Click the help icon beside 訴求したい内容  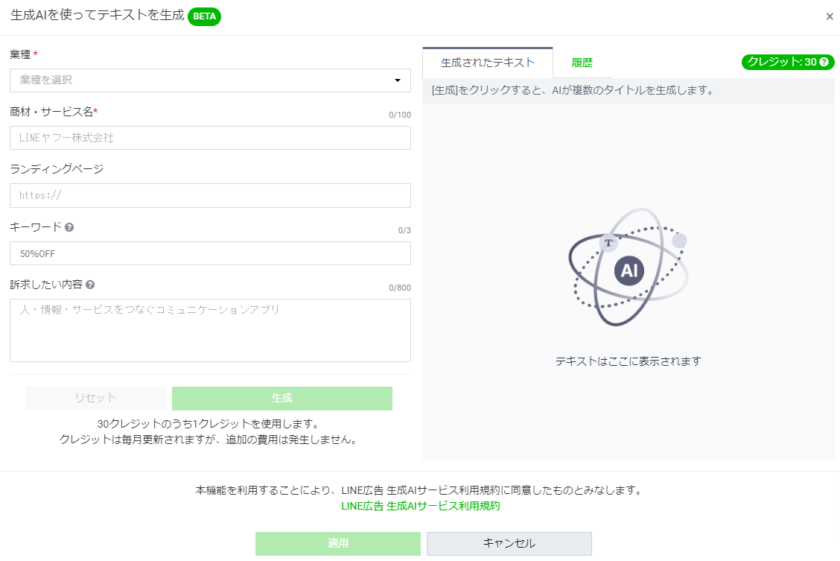[x=90, y=285]
